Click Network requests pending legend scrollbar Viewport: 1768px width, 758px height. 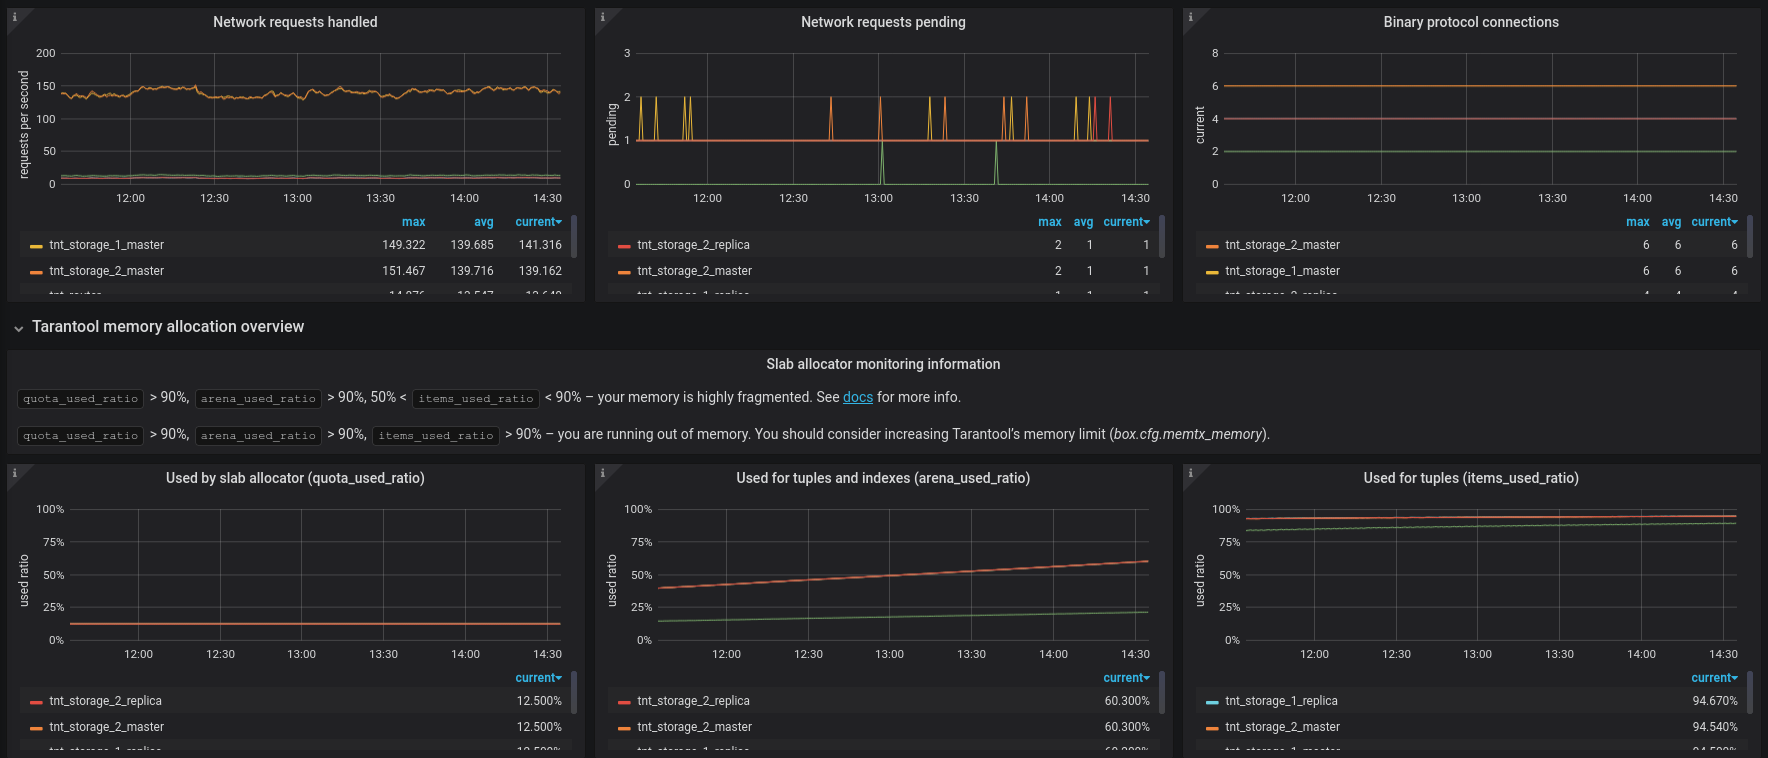pyautogui.click(x=1162, y=236)
